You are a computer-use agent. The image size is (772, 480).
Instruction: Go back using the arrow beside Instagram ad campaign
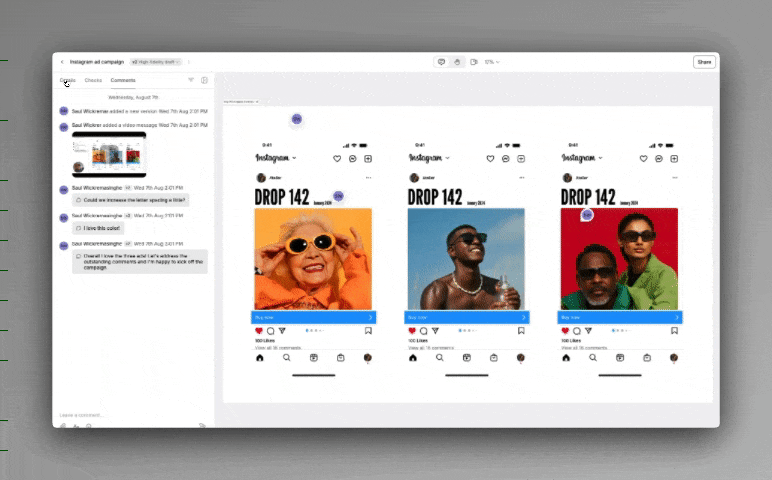[x=62, y=62]
